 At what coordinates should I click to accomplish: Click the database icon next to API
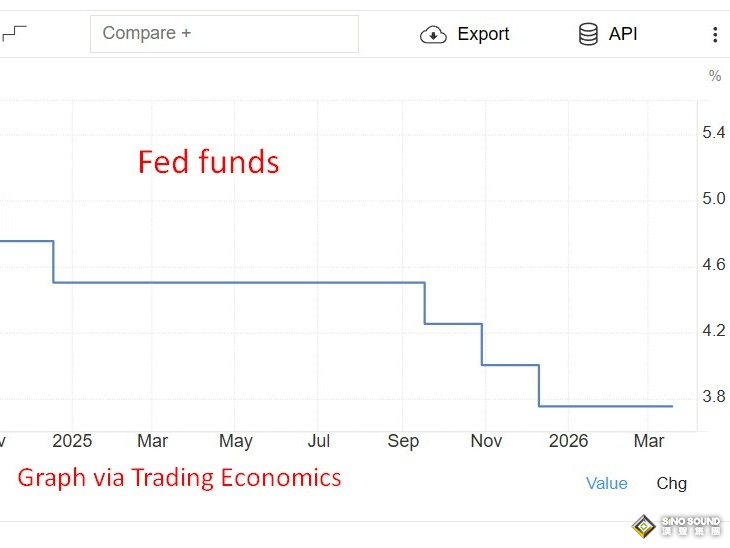(x=588, y=34)
